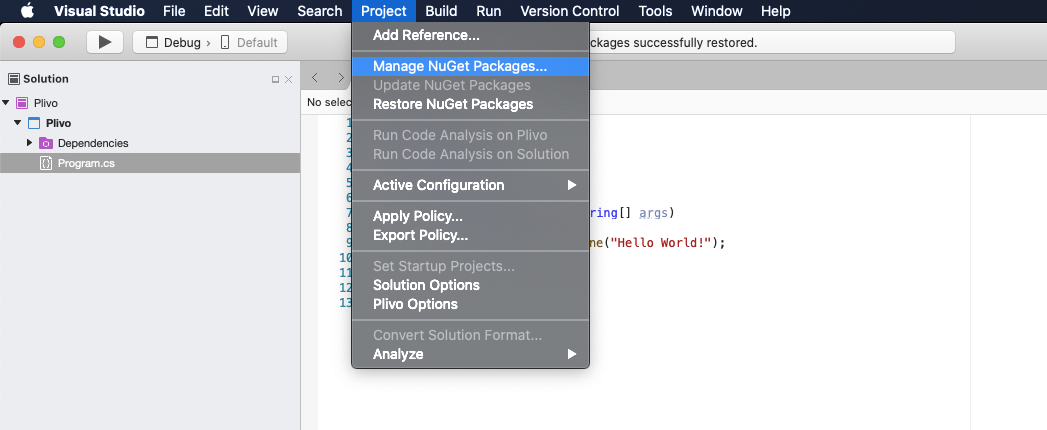Click the Run play button
1047x430 pixels.
coord(105,42)
